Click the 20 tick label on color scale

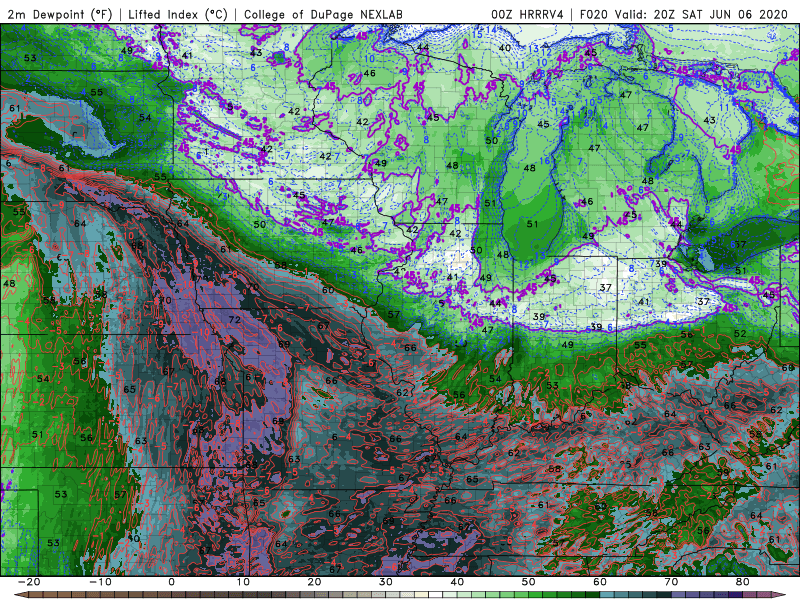coord(314,582)
